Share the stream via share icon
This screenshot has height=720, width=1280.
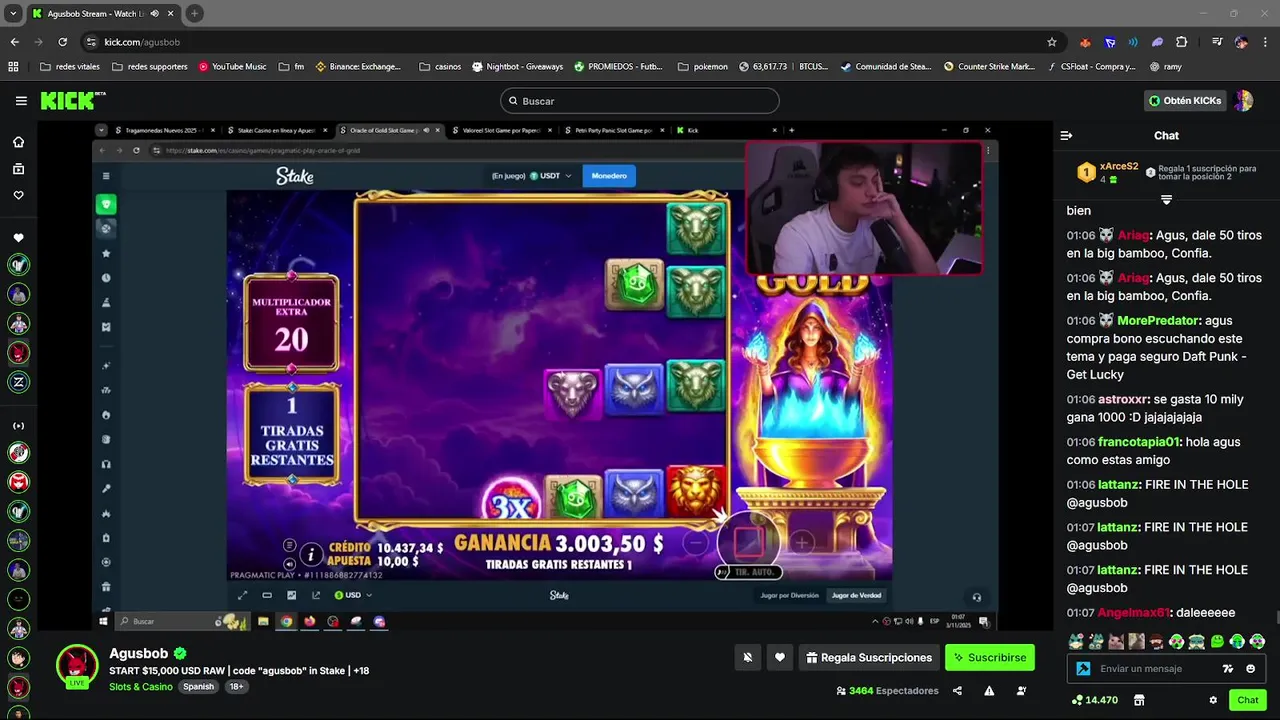coord(957,691)
